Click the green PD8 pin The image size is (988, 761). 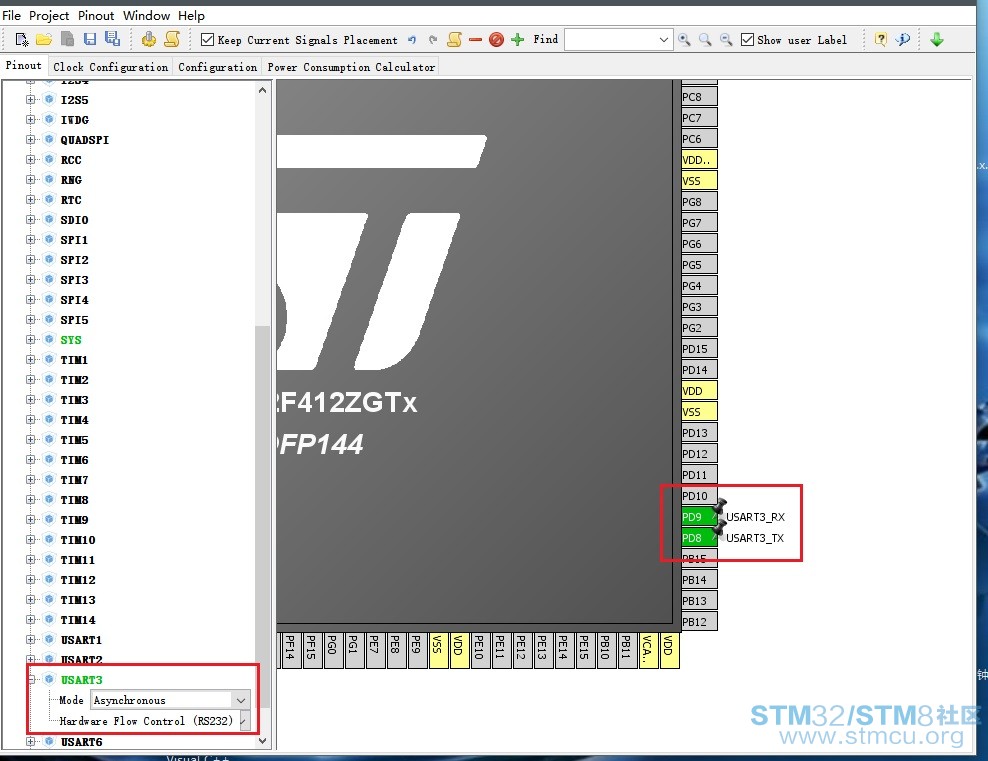pos(699,537)
